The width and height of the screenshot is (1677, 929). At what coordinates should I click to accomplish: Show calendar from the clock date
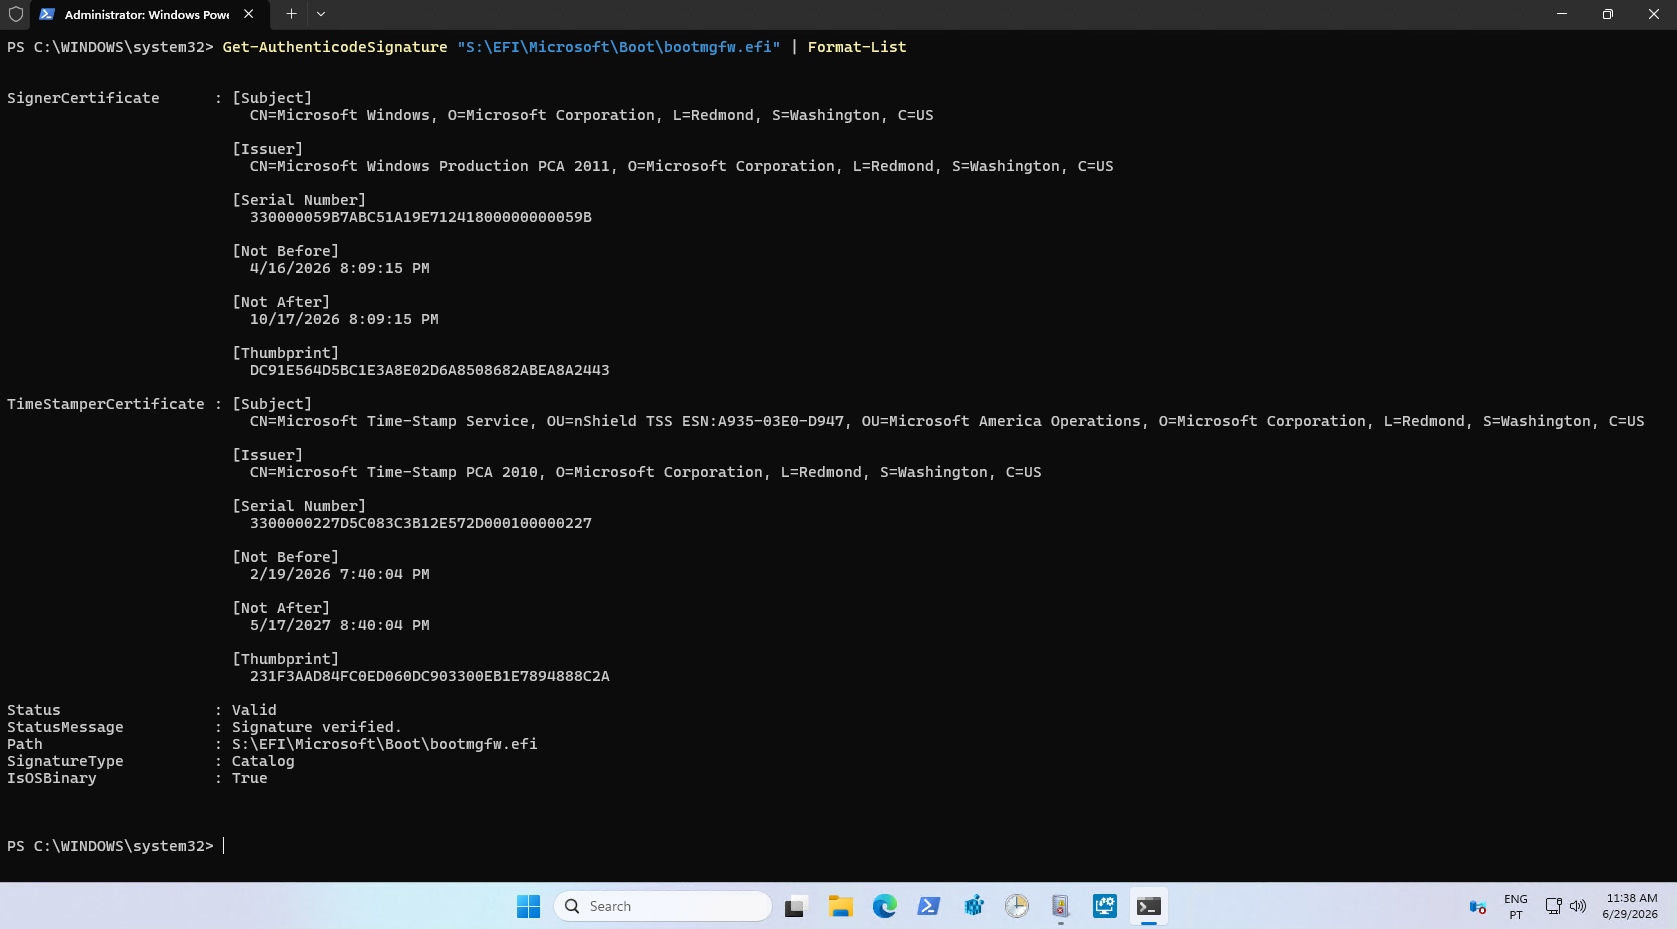pos(1631,906)
